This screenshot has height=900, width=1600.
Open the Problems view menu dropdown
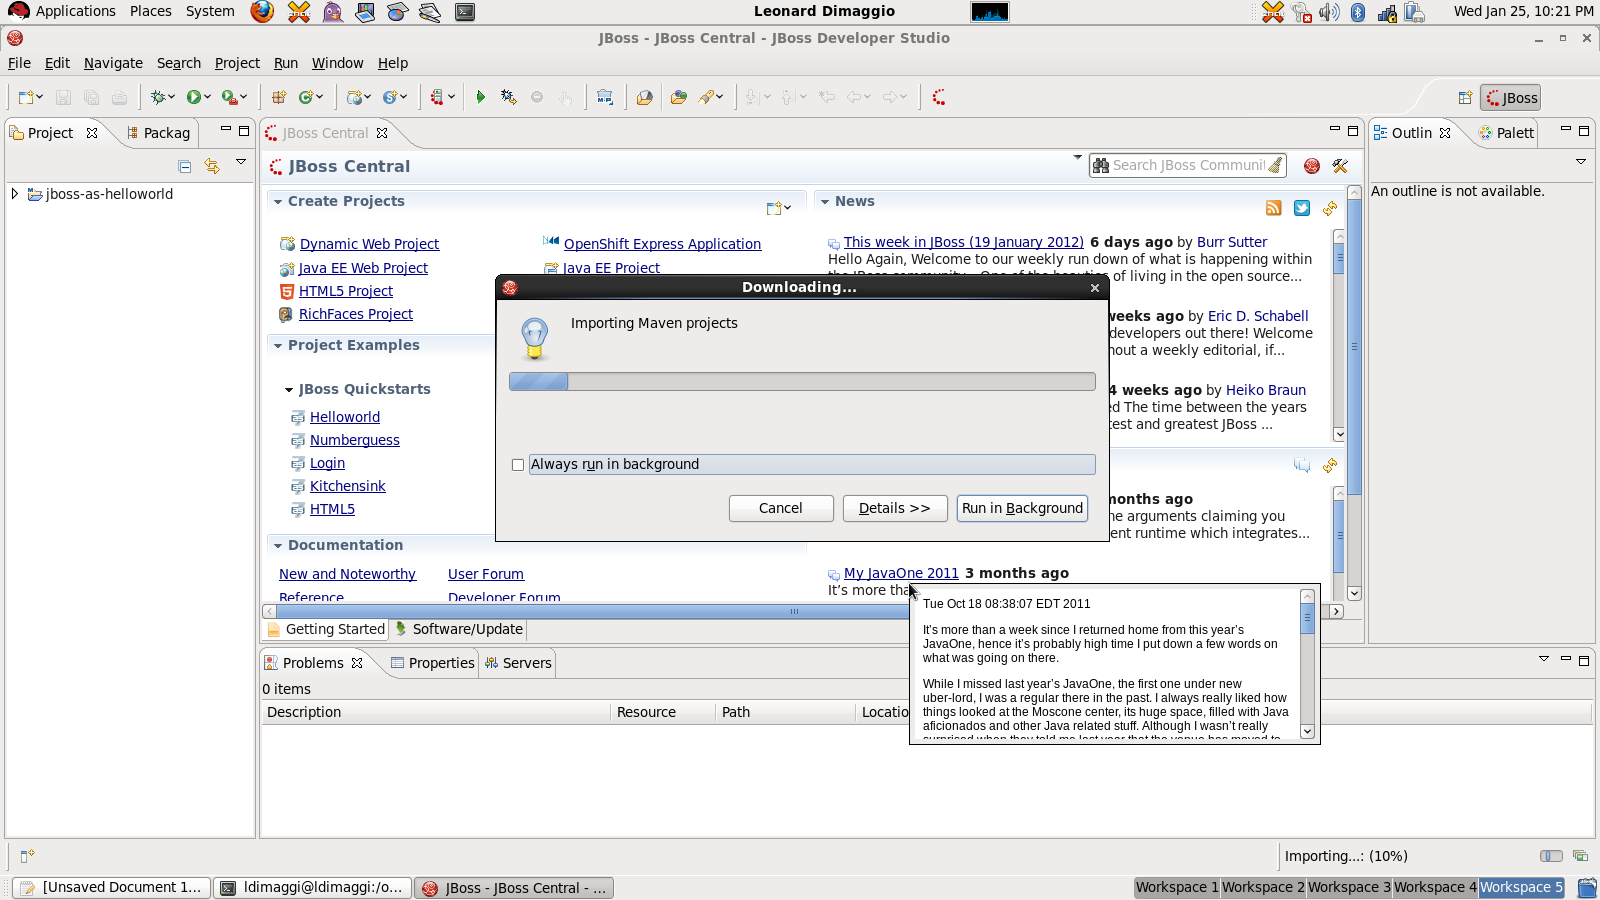click(x=1544, y=659)
